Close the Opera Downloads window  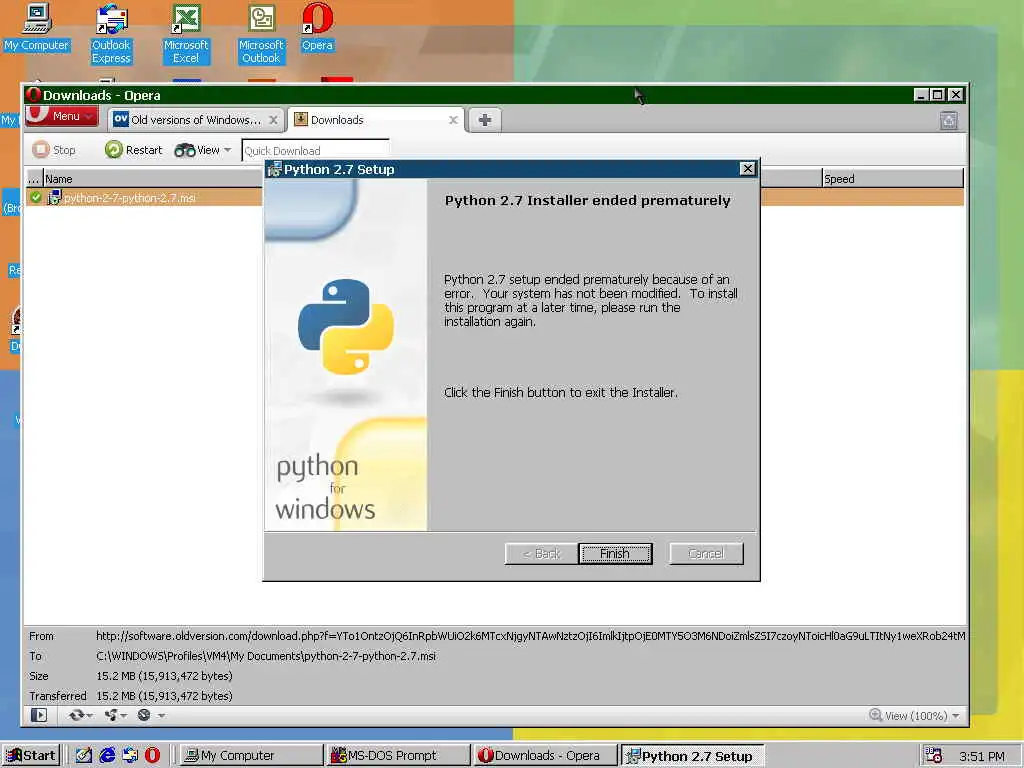point(955,95)
